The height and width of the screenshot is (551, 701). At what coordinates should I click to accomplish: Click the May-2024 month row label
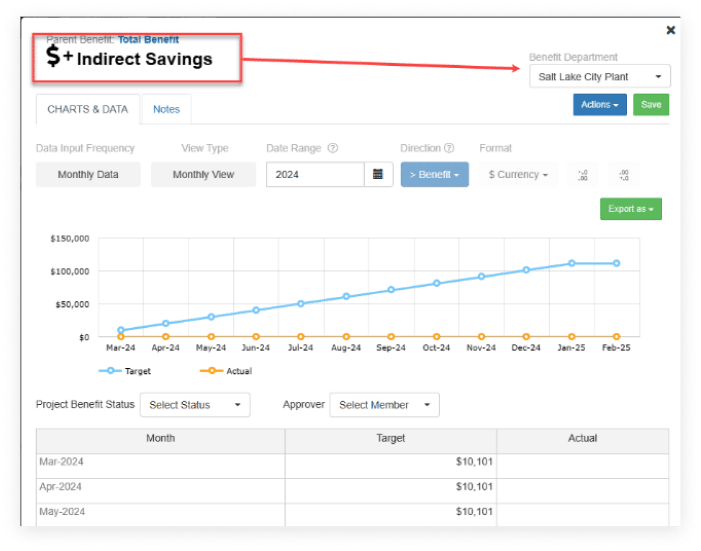pyautogui.click(x=62, y=512)
